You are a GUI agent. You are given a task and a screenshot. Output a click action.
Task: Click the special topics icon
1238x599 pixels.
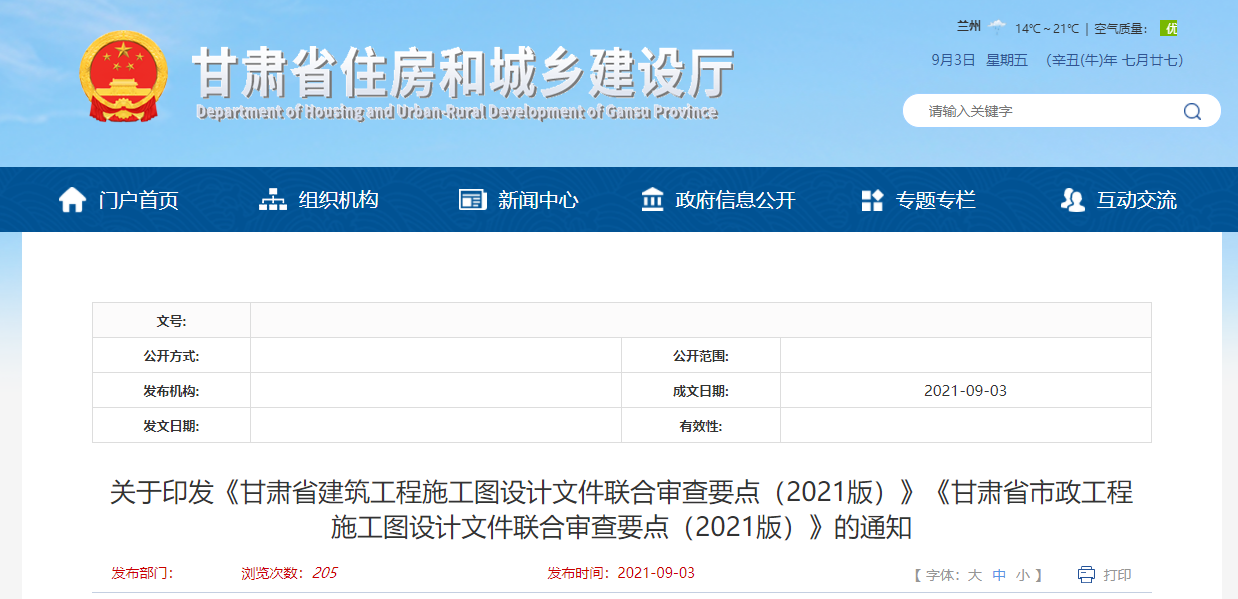point(872,200)
